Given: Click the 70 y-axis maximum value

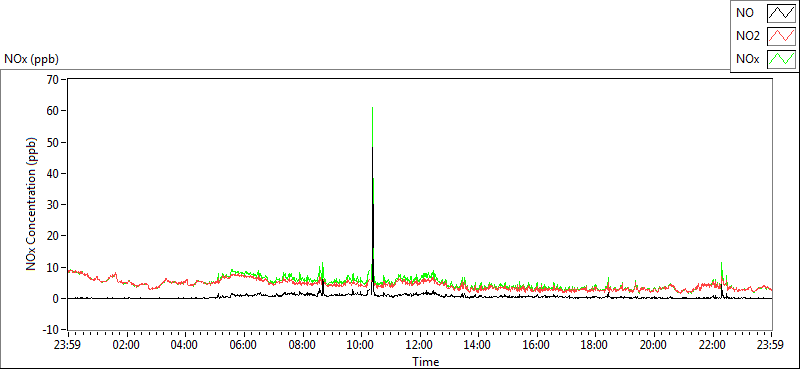Looking at the screenshot, I should click(x=53, y=79).
